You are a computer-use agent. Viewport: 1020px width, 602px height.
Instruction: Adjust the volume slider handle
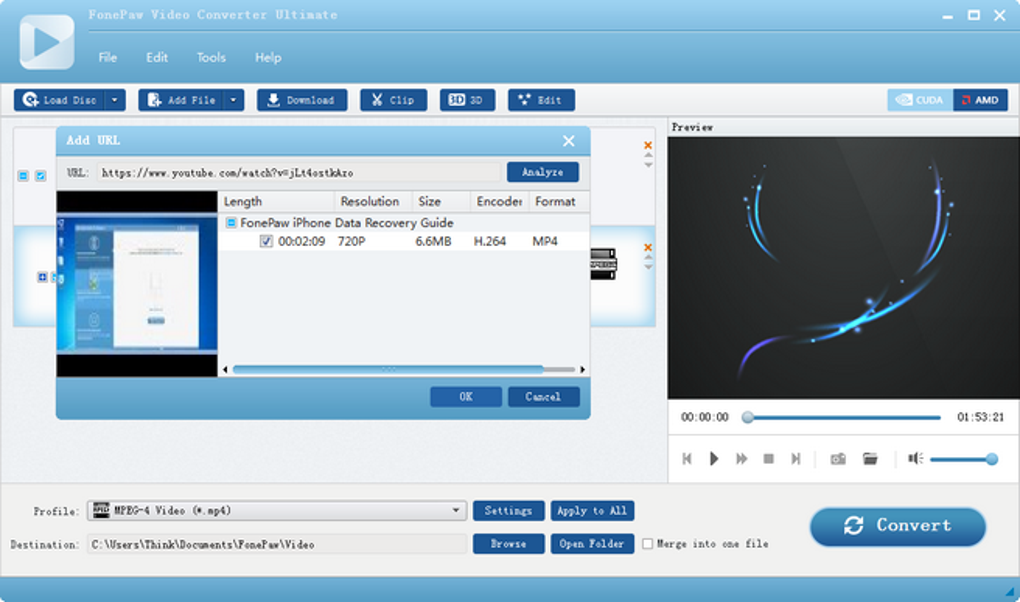[991, 459]
